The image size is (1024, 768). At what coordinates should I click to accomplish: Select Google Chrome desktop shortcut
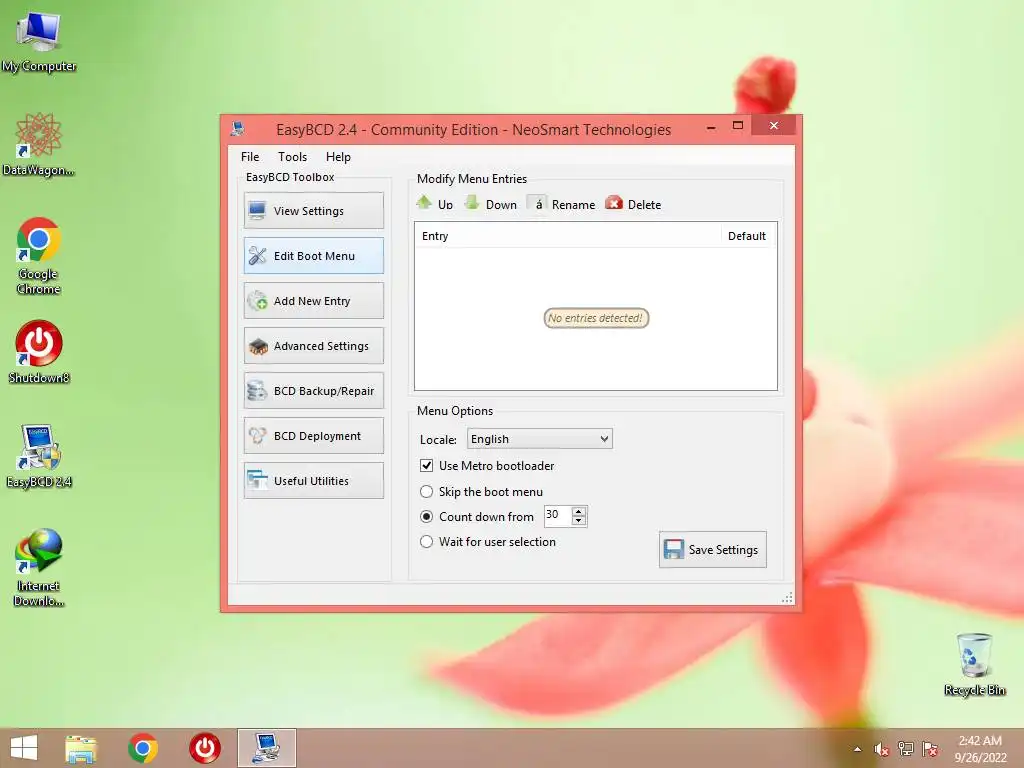39,255
